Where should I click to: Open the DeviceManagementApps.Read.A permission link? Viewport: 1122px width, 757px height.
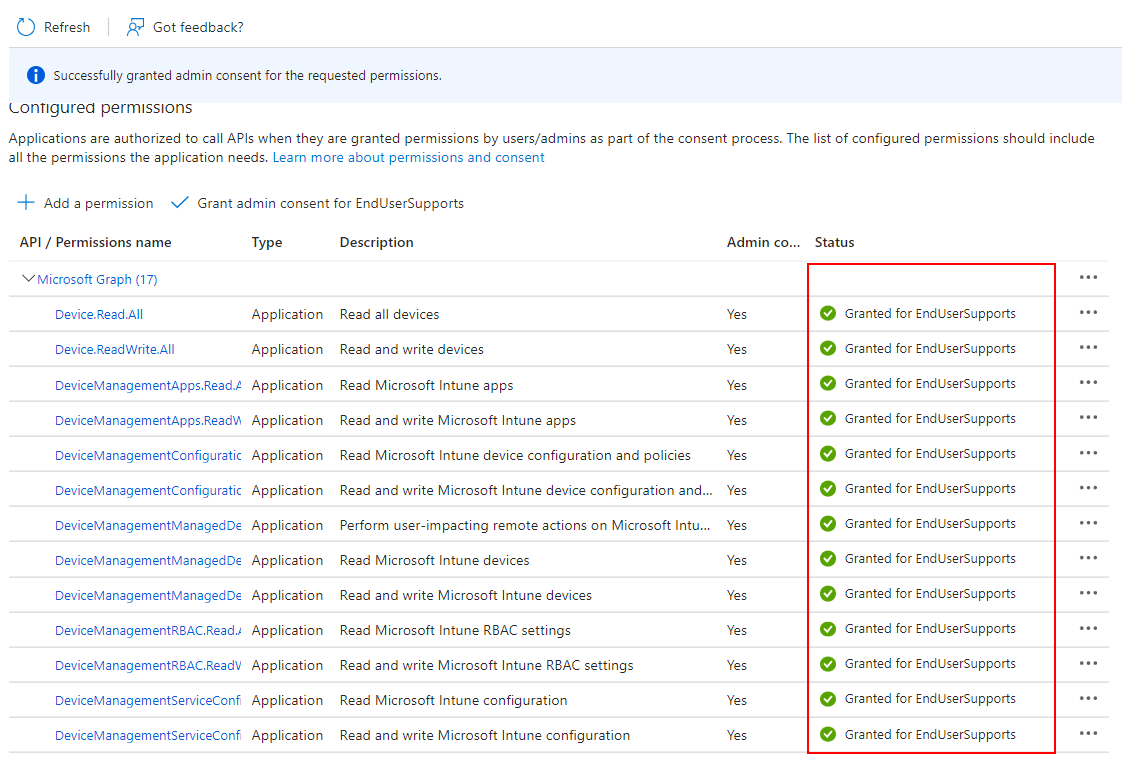(148, 385)
